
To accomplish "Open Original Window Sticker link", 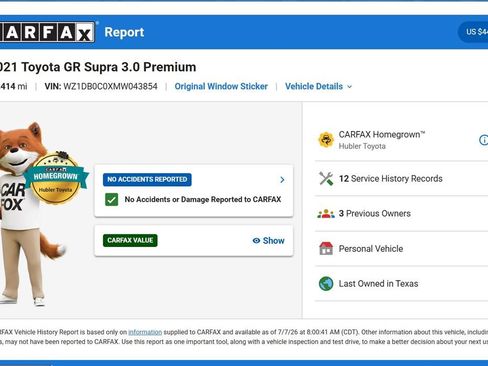I will 221,87.
